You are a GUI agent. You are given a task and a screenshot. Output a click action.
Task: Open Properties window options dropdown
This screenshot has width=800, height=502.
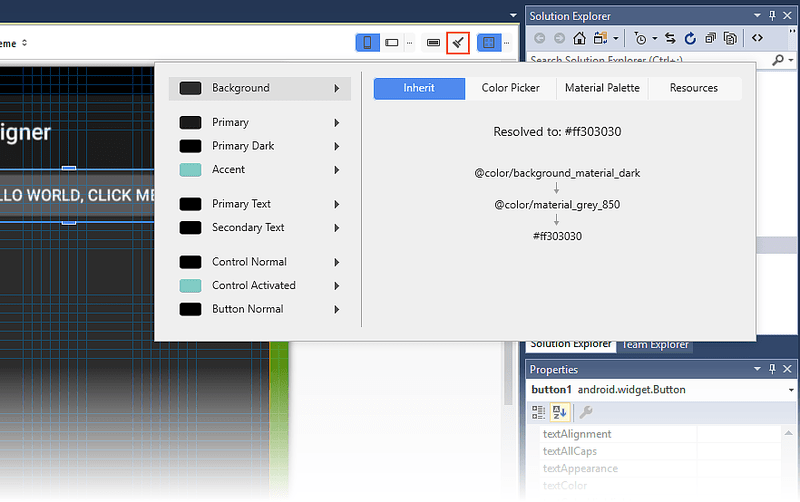757,369
